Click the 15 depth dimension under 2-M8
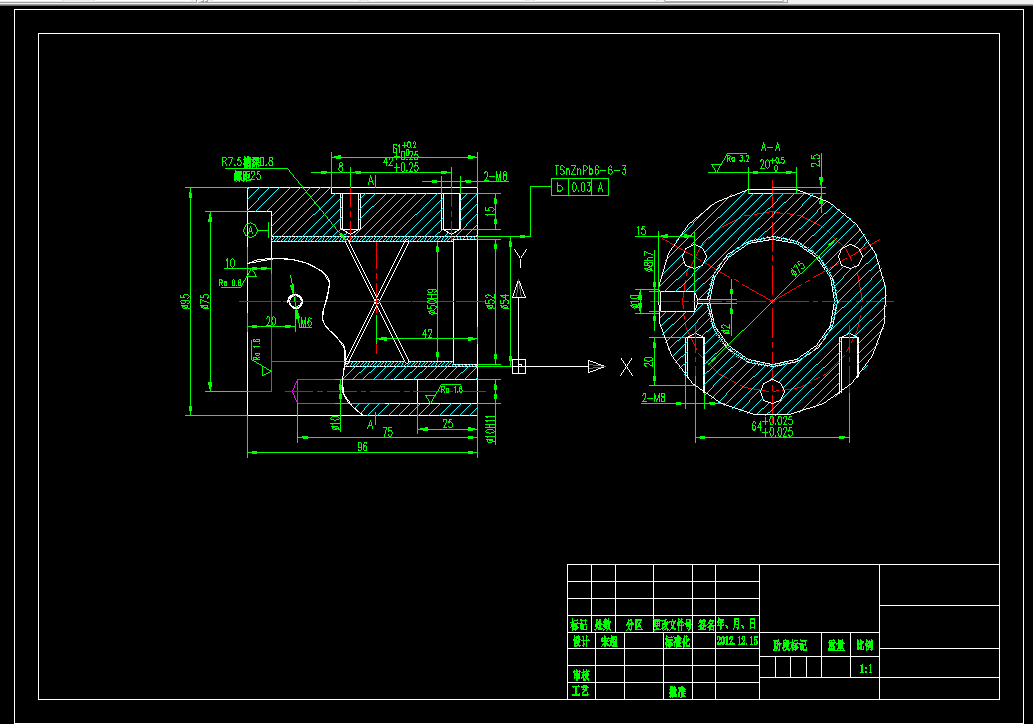This screenshot has height=724, width=1033. coord(489,211)
